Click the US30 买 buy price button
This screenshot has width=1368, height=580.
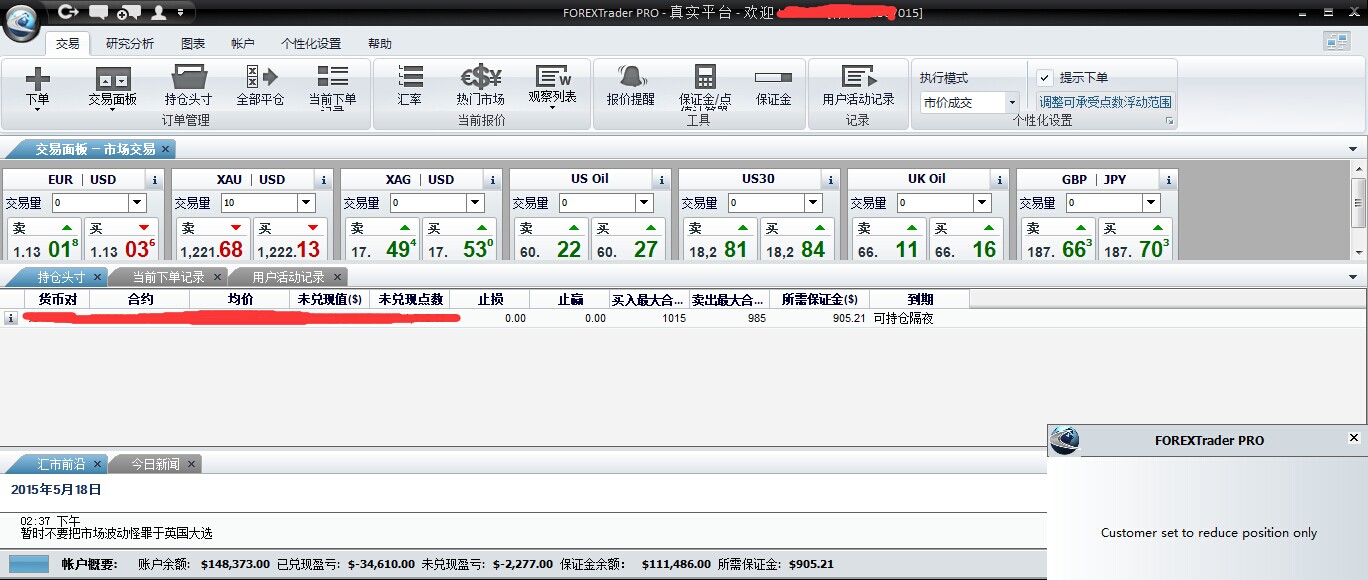pyautogui.click(x=798, y=239)
